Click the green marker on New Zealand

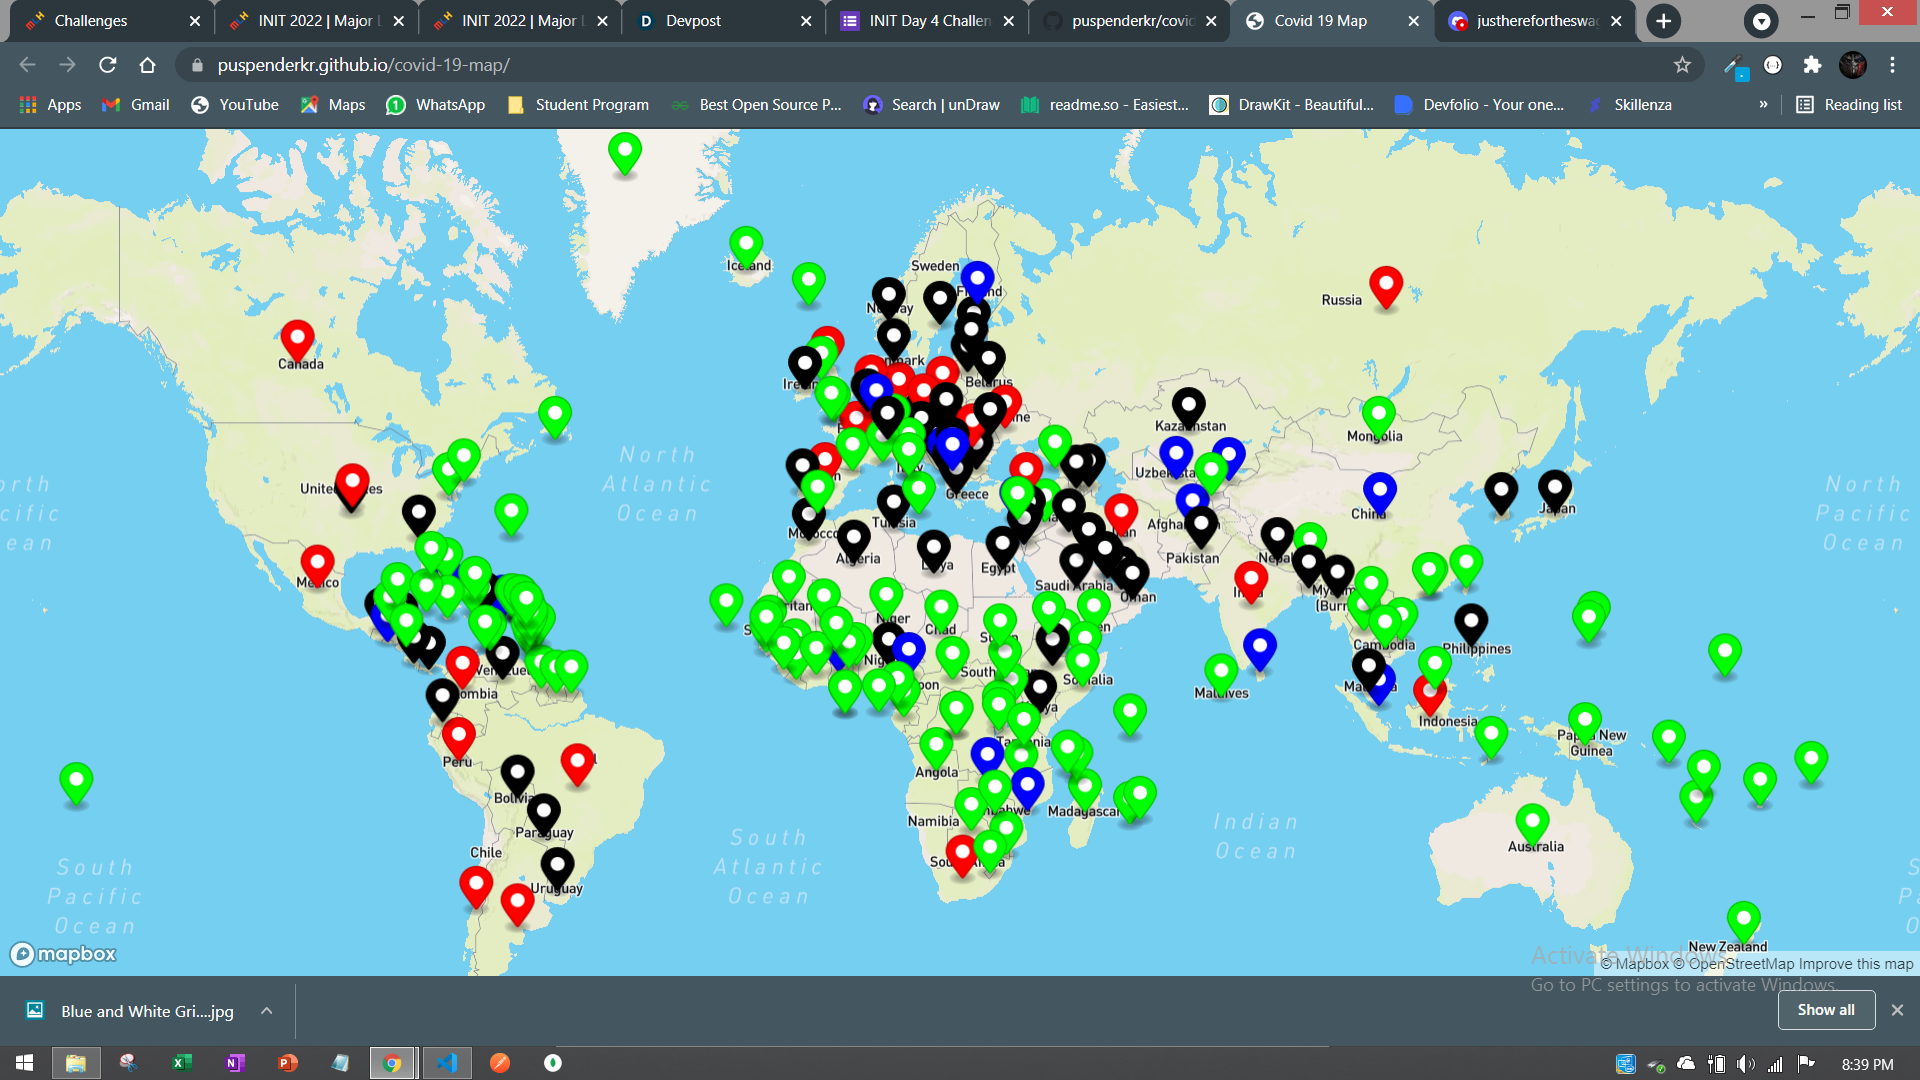click(1743, 920)
